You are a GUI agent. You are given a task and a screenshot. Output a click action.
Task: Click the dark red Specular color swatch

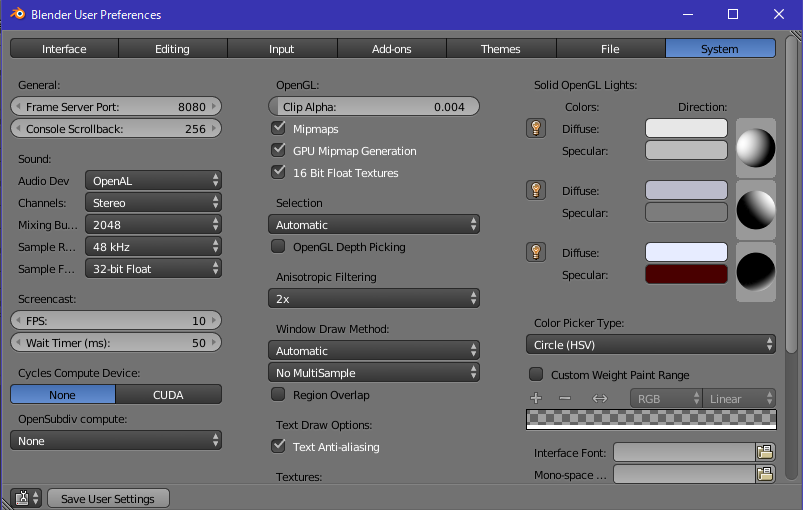pos(686,275)
